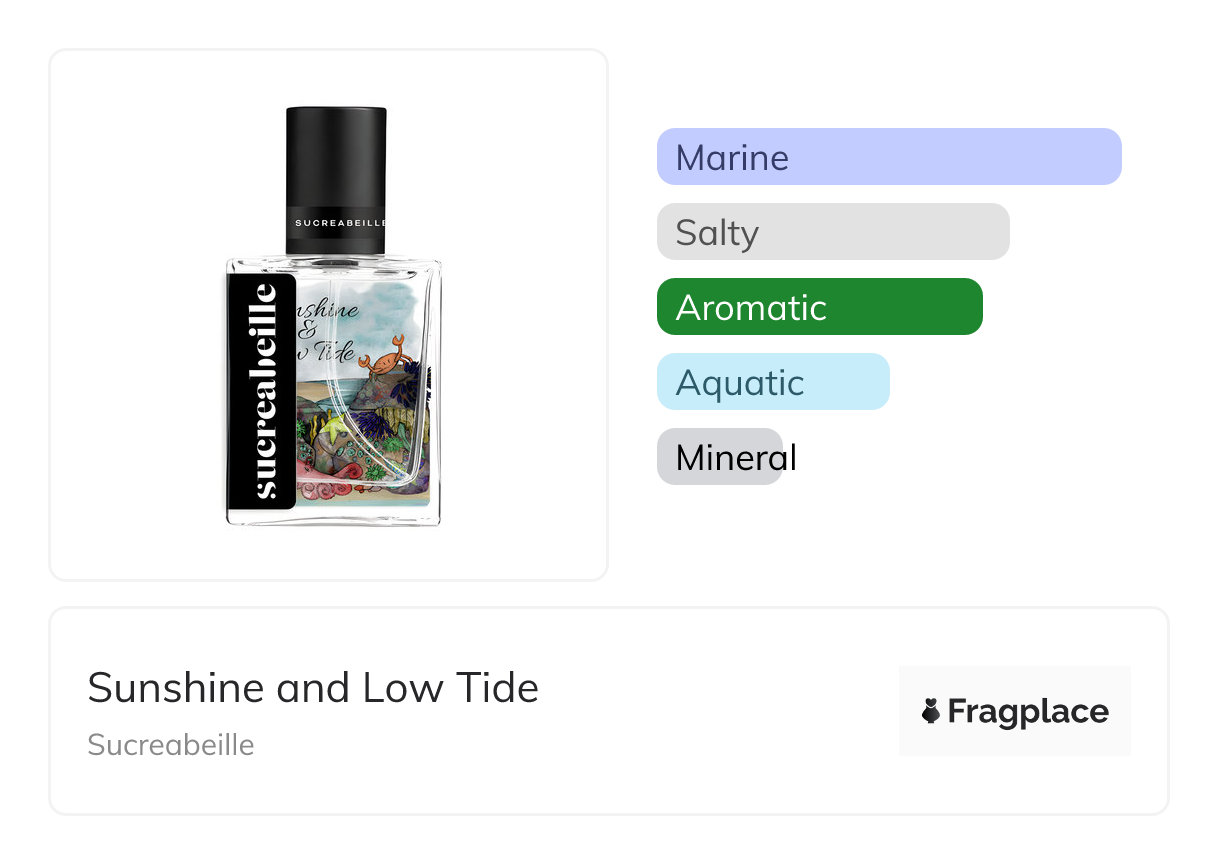Image resolution: width=1218 pixels, height=864 pixels.
Task: Choose the green Aromatic accord bar
Action: click(819, 307)
